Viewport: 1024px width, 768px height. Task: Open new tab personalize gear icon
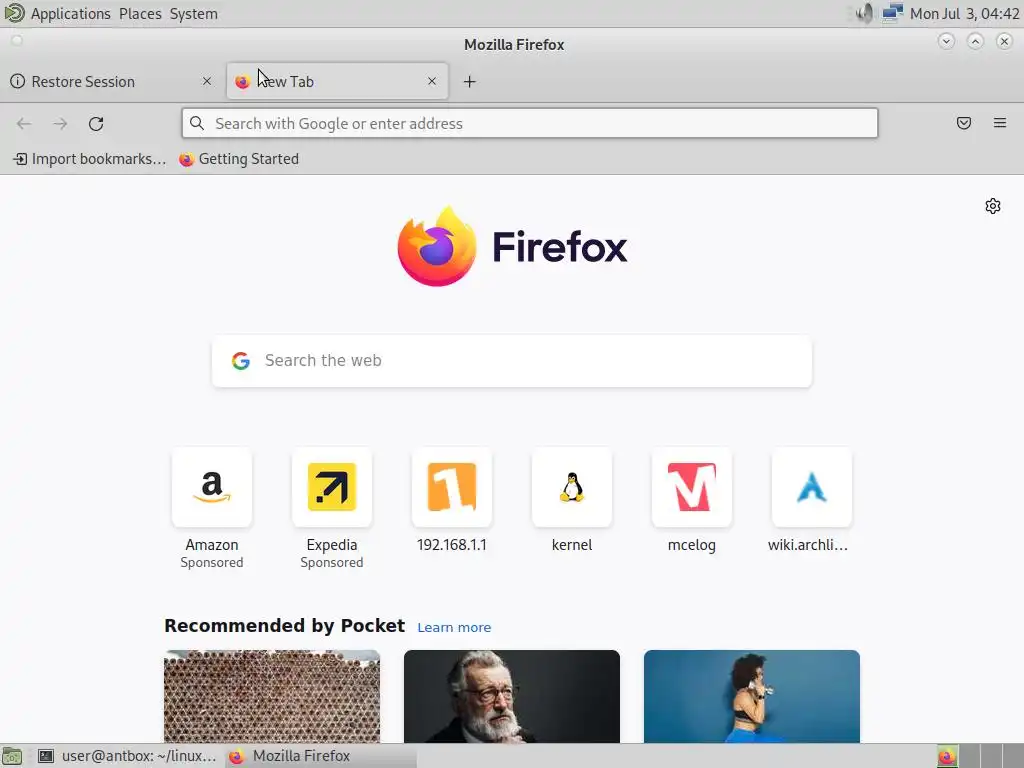point(993,206)
